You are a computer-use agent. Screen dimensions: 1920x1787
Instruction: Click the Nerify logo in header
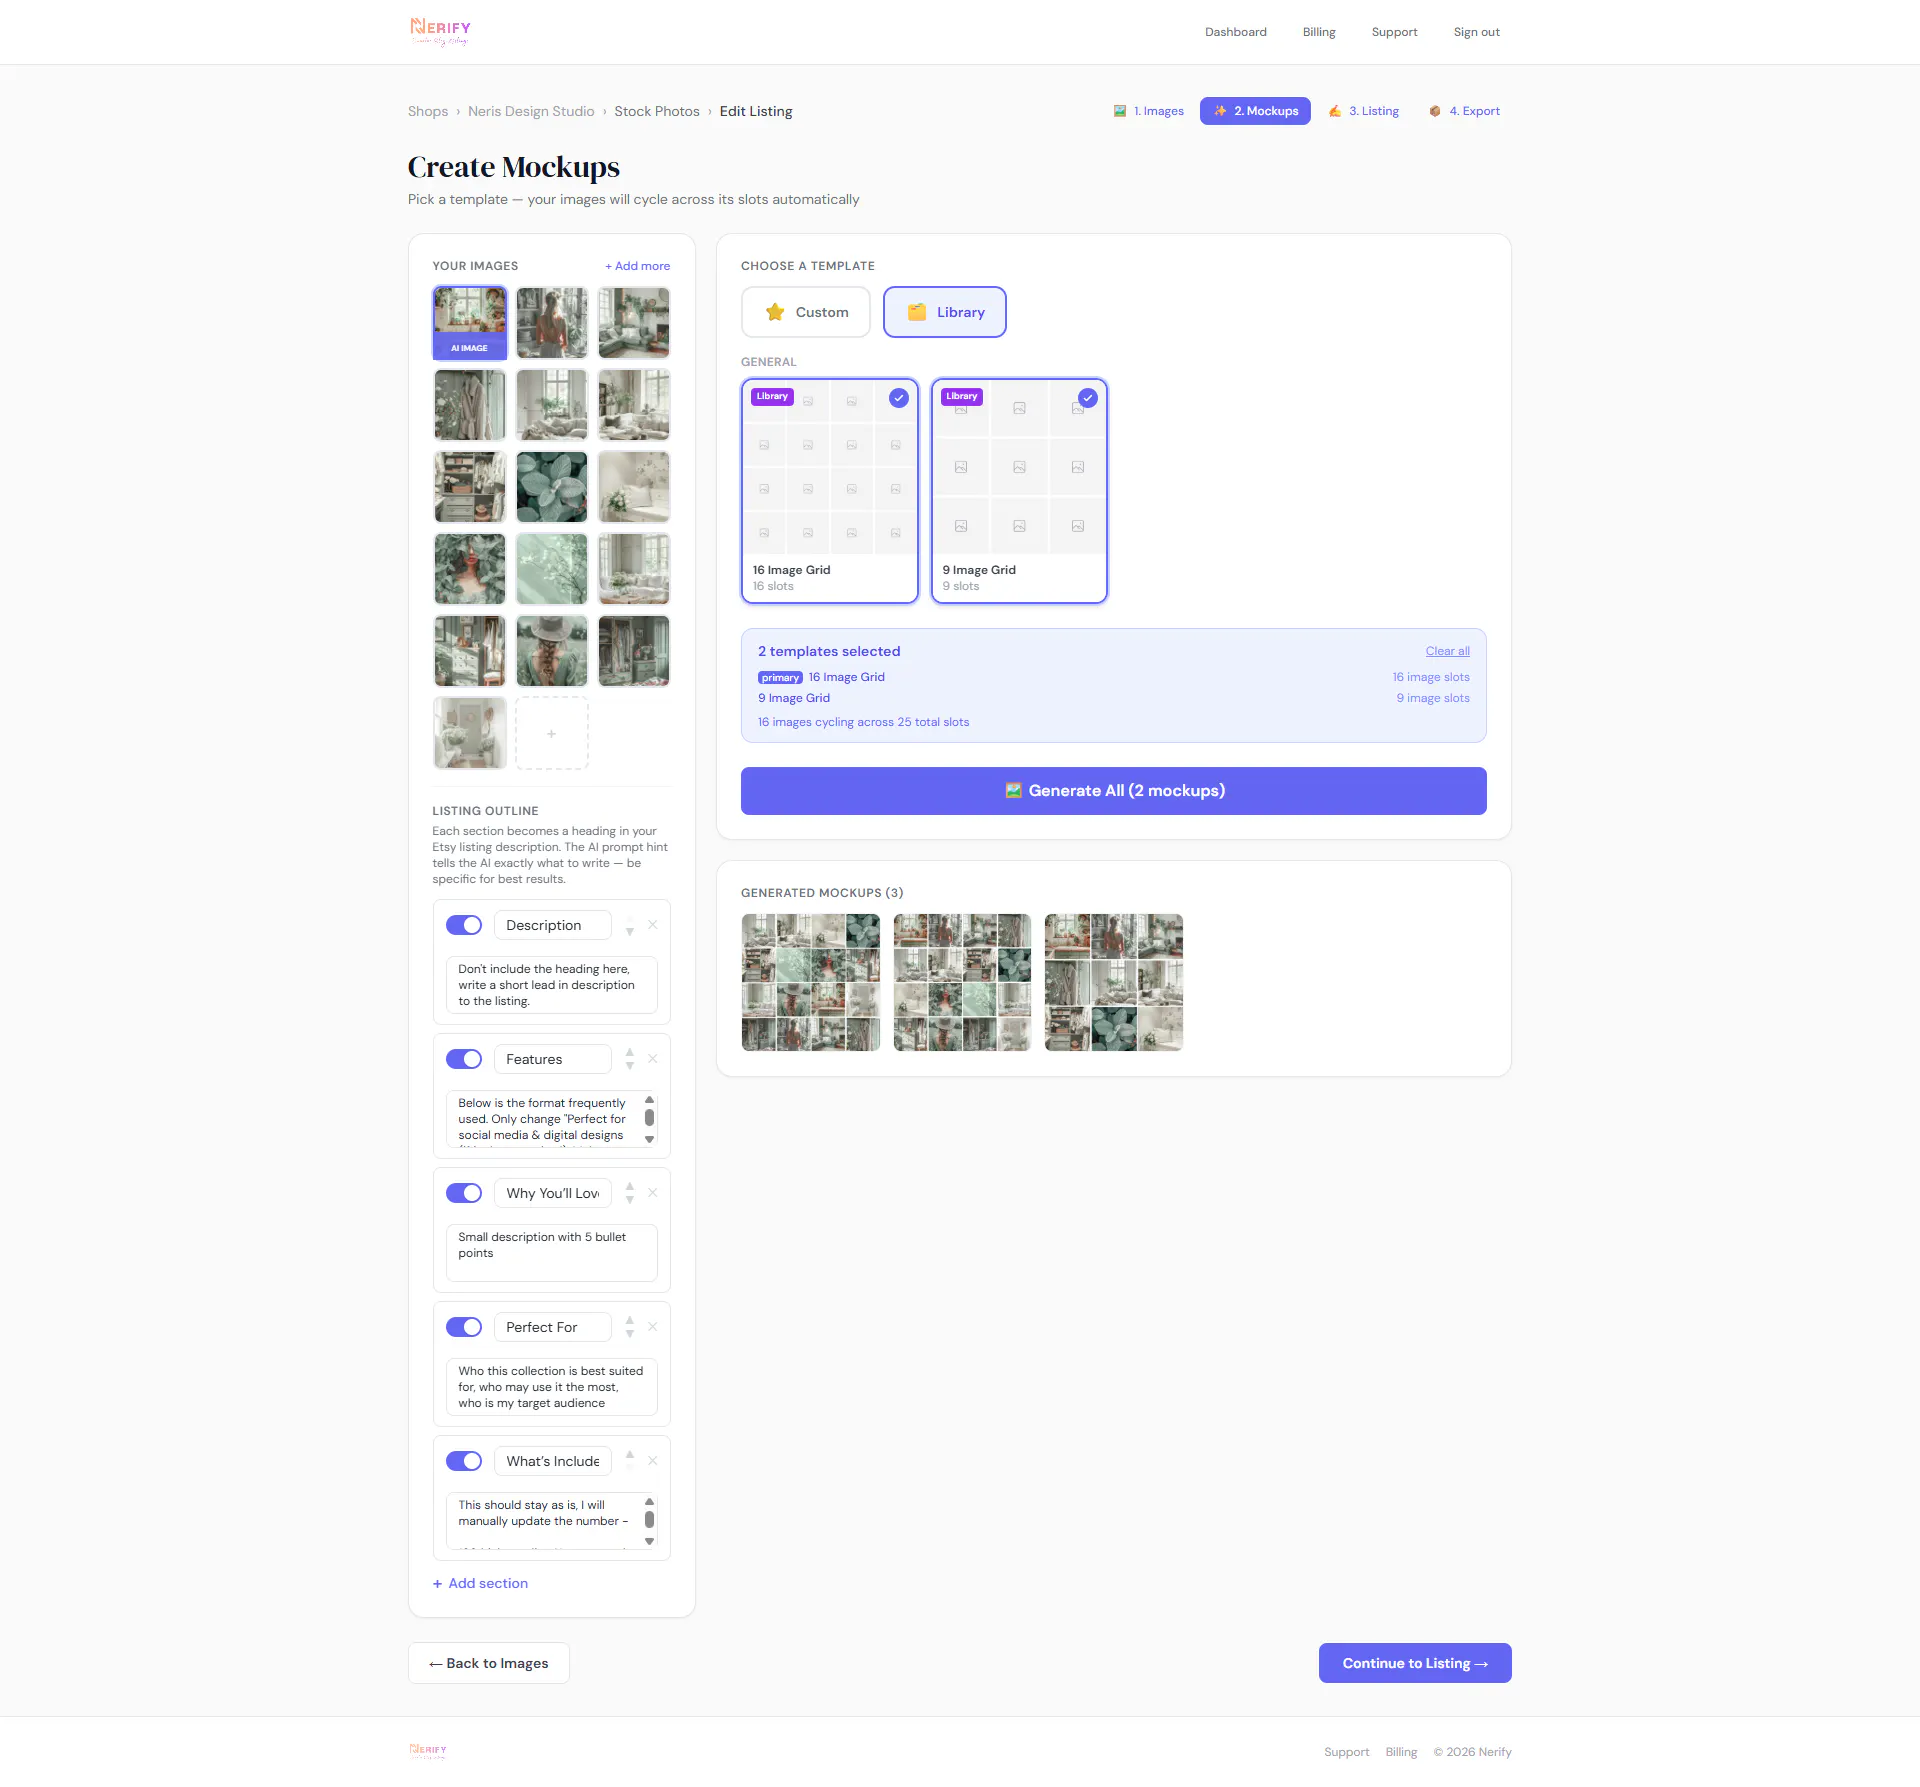click(x=440, y=32)
